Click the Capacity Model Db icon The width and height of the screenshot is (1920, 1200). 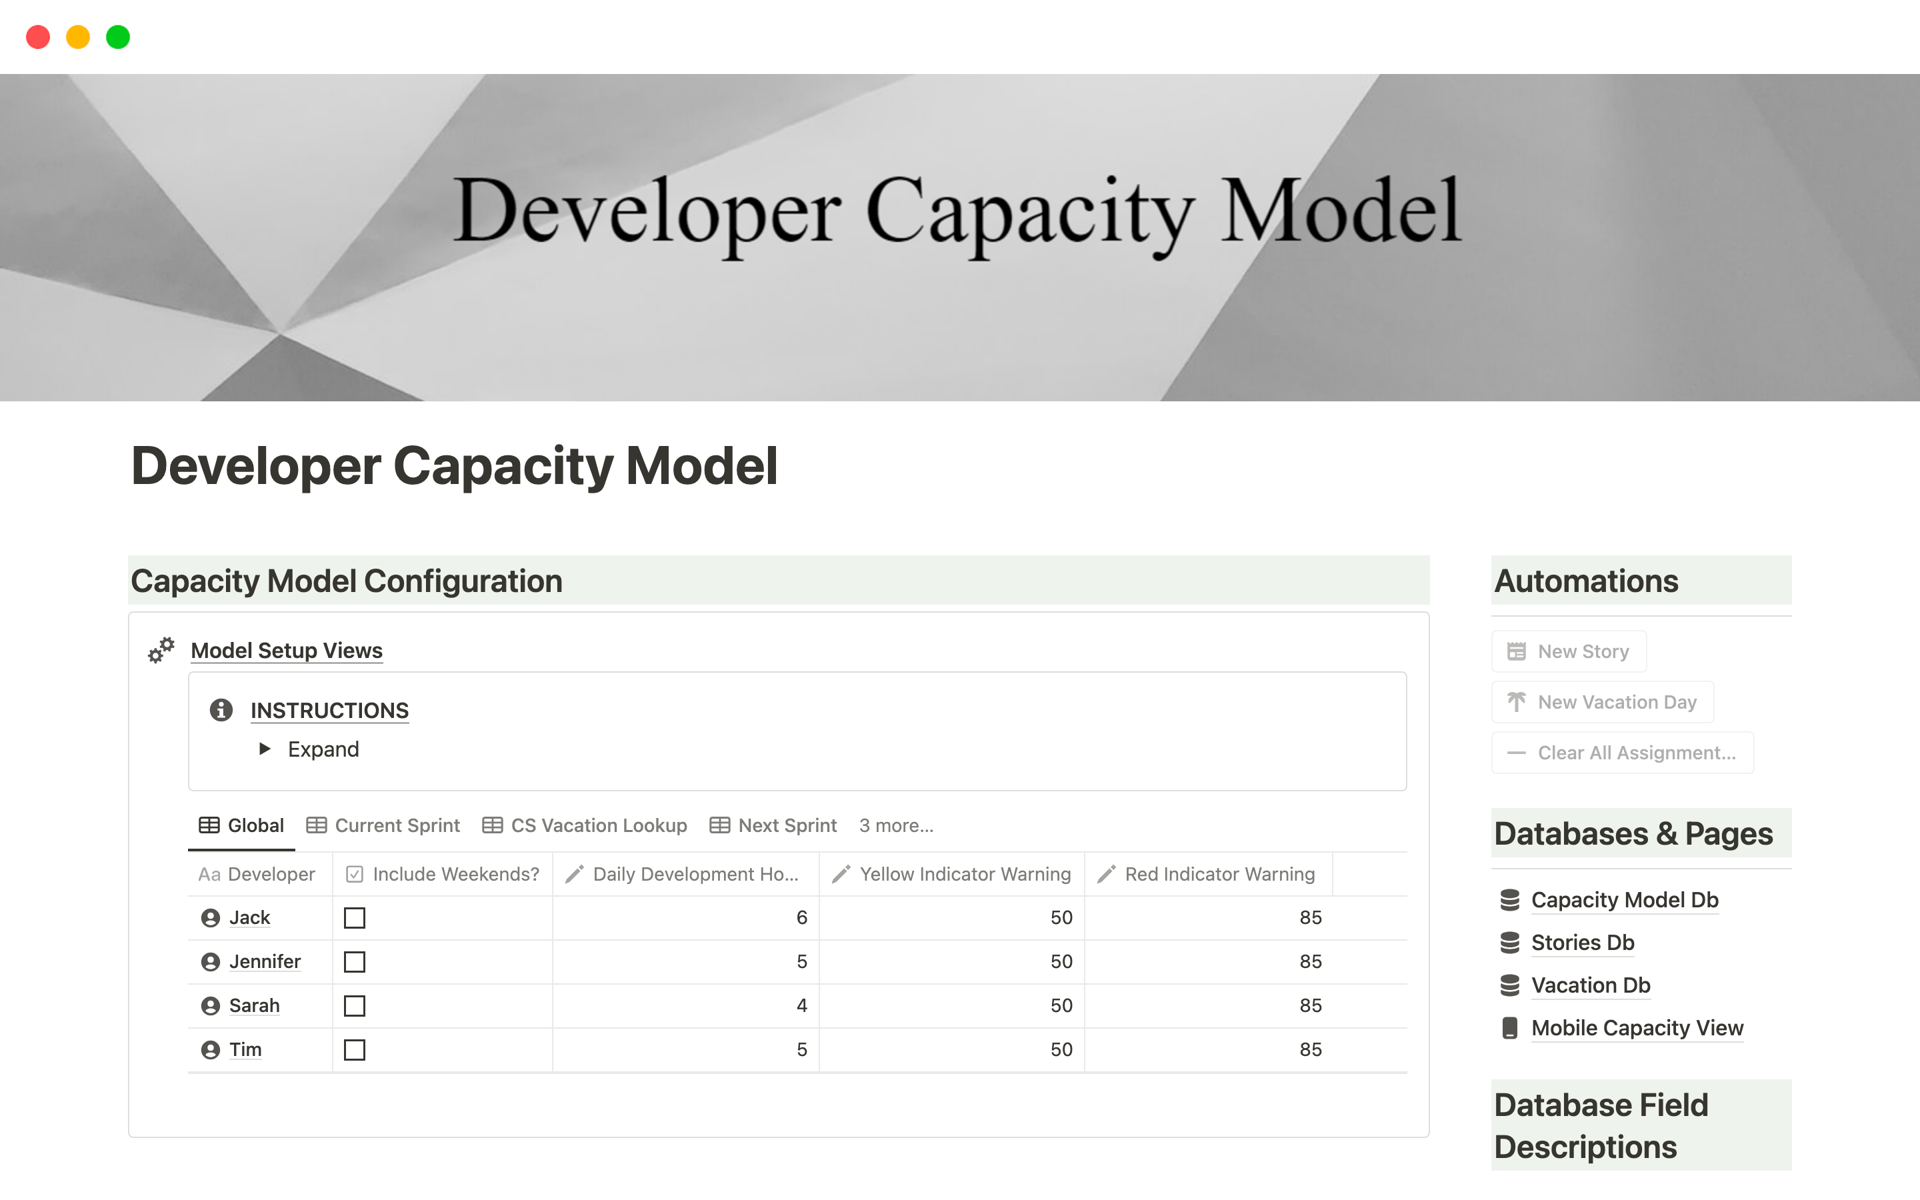pos(1511,899)
